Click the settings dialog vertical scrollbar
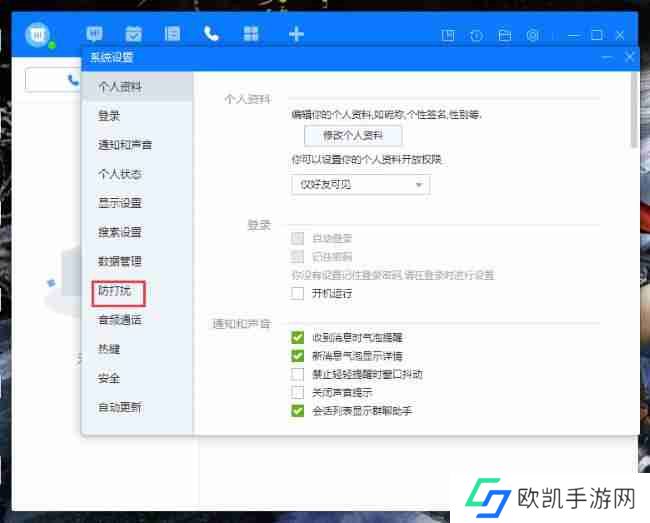650x523 pixels. [x=633, y=111]
